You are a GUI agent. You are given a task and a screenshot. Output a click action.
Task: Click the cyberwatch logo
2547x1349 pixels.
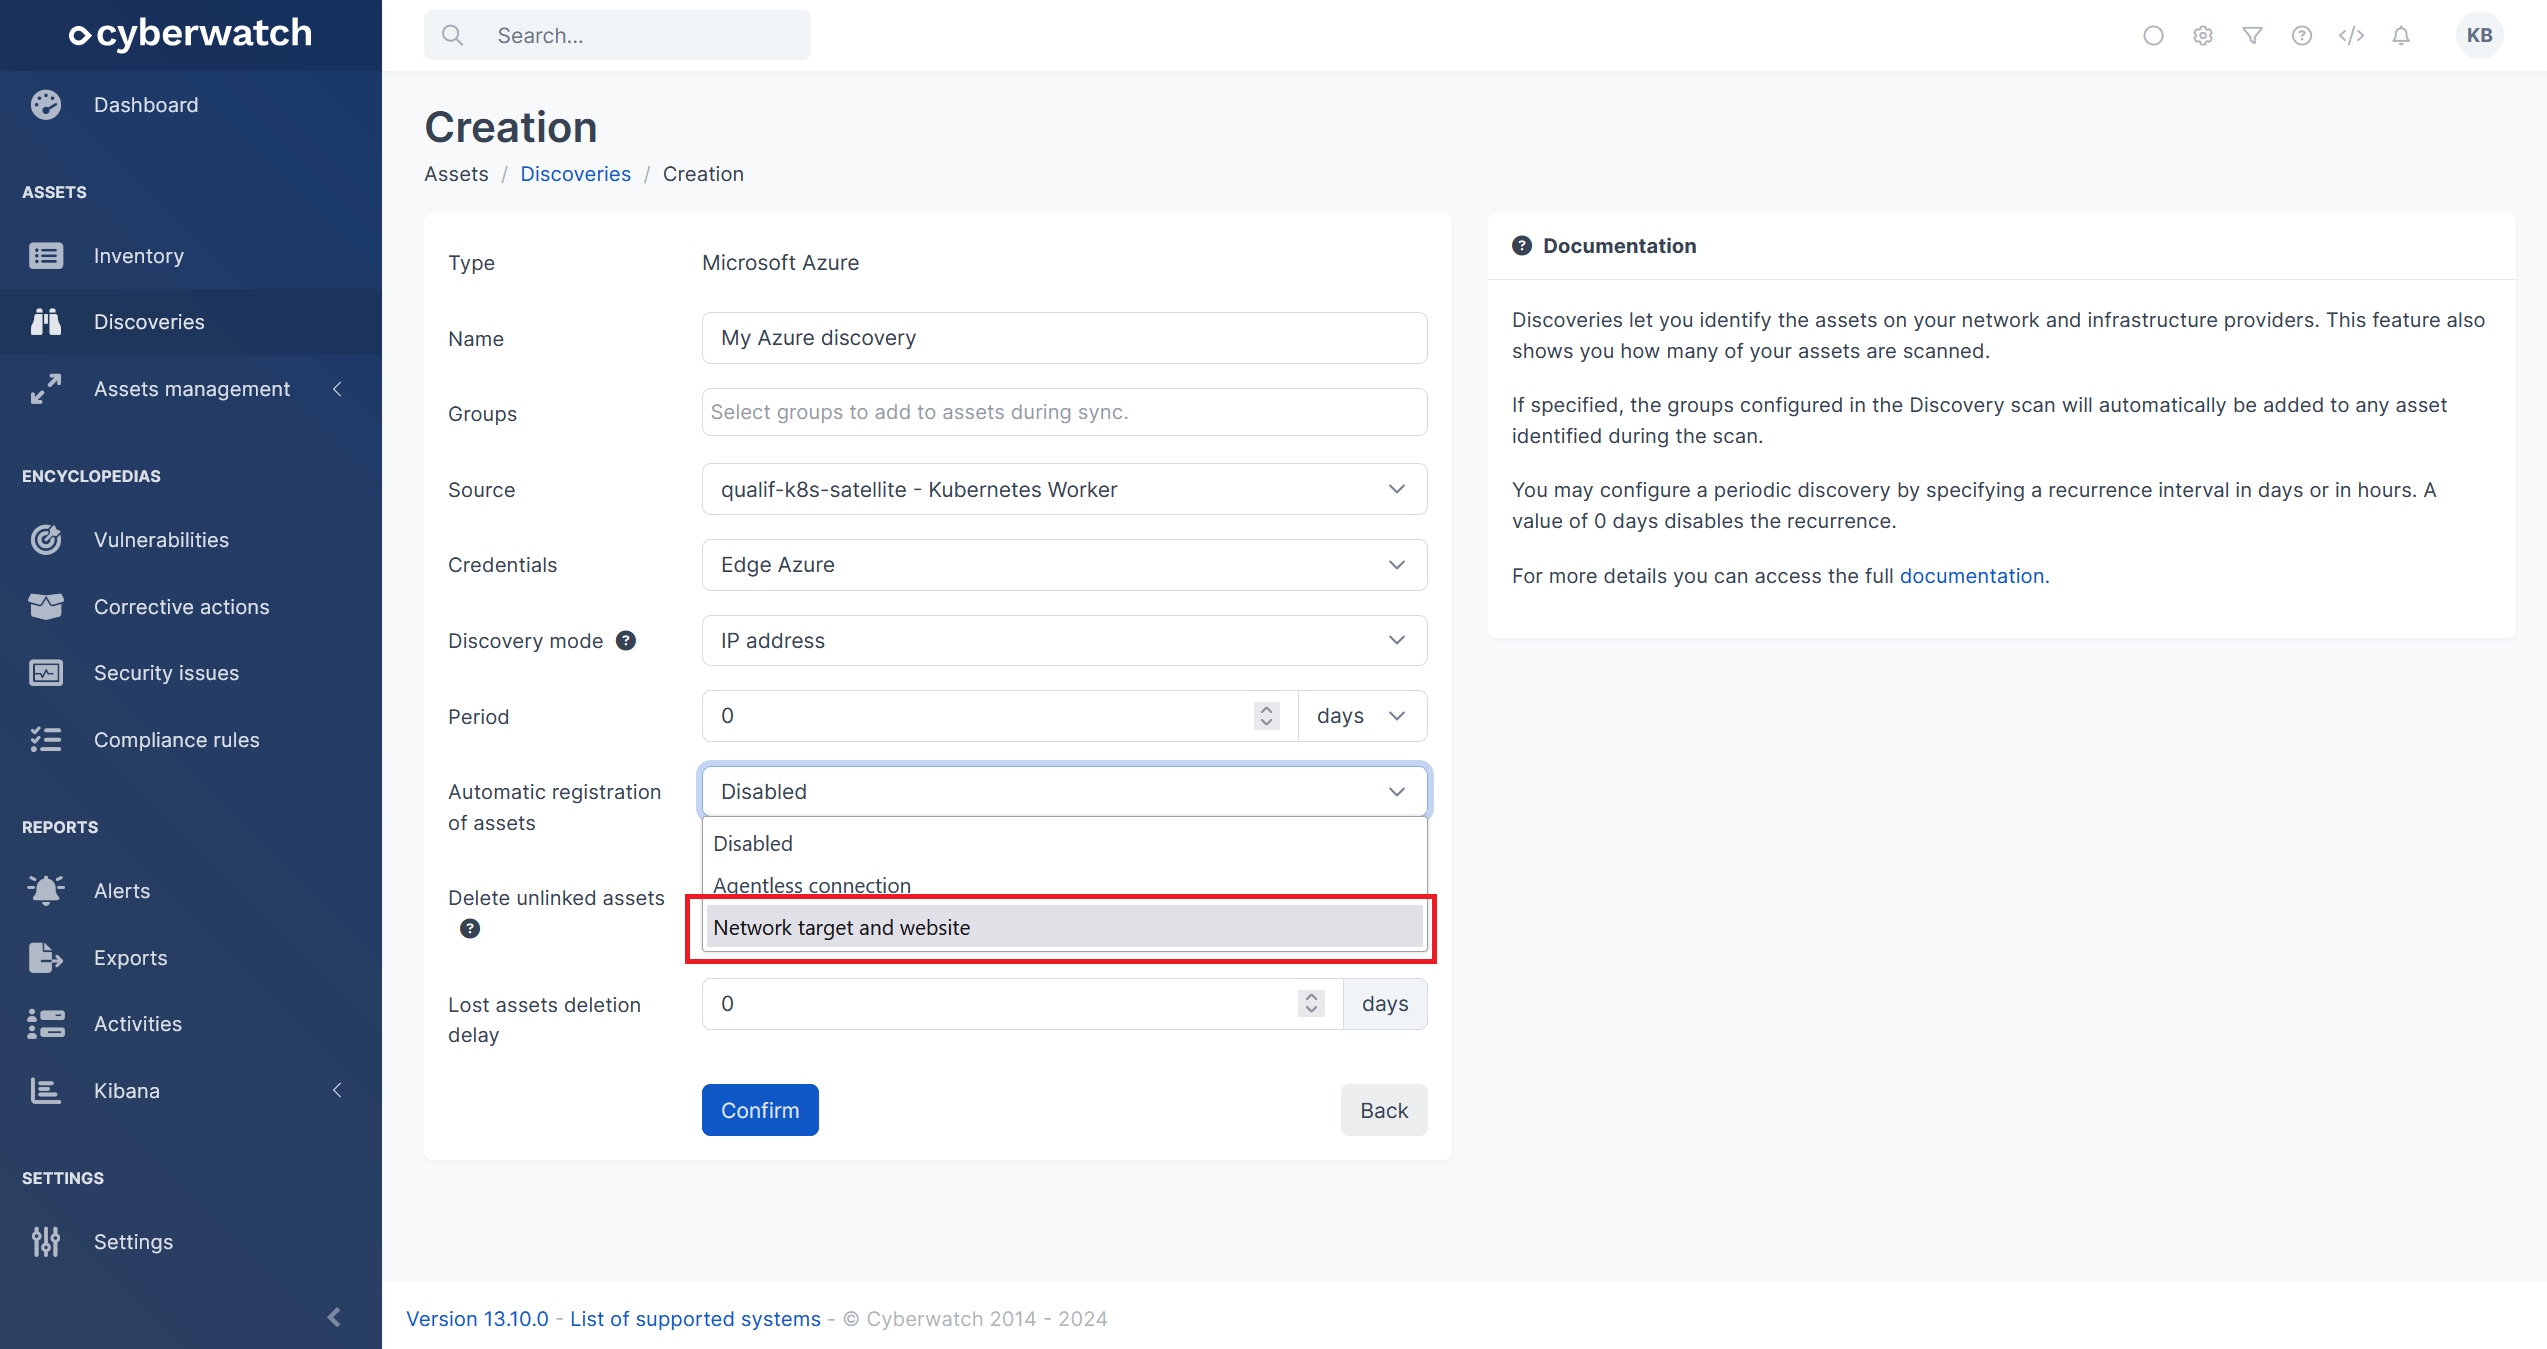pos(190,34)
